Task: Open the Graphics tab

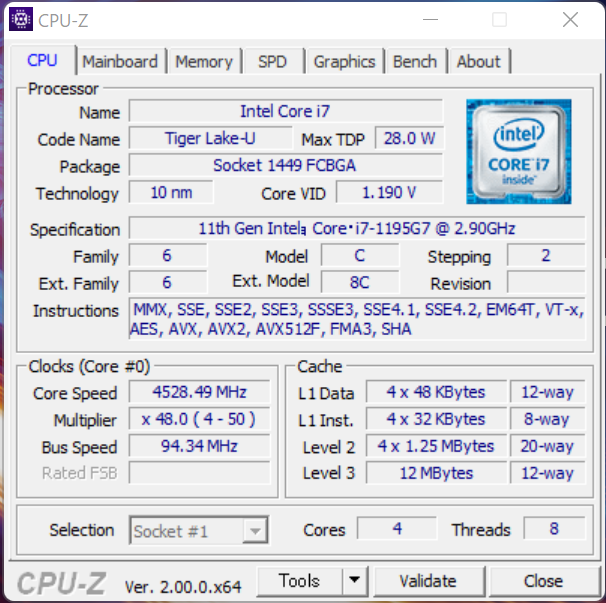Action: click(344, 61)
